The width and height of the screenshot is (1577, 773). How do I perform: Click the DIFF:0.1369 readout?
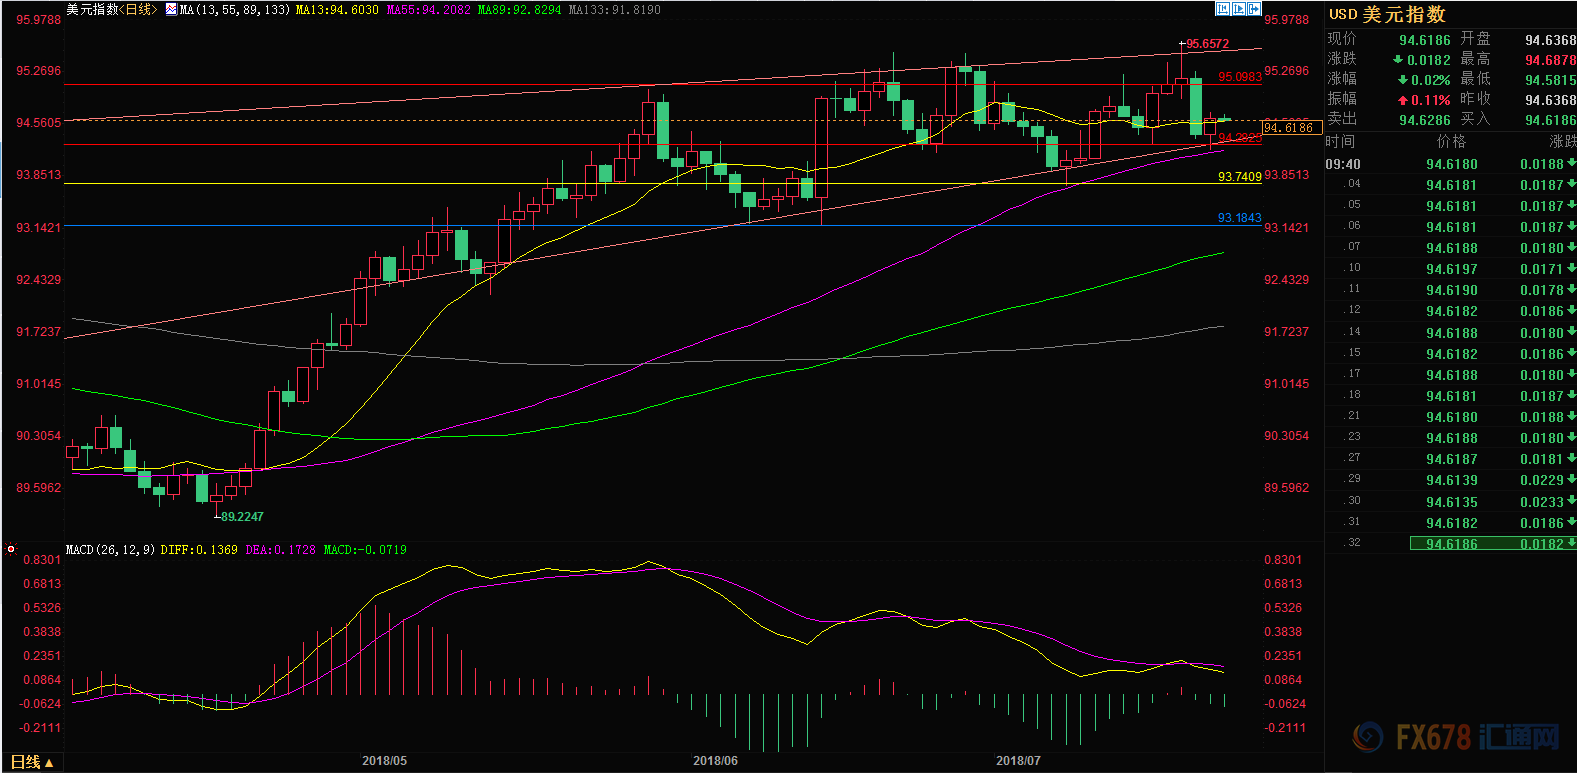(199, 549)
